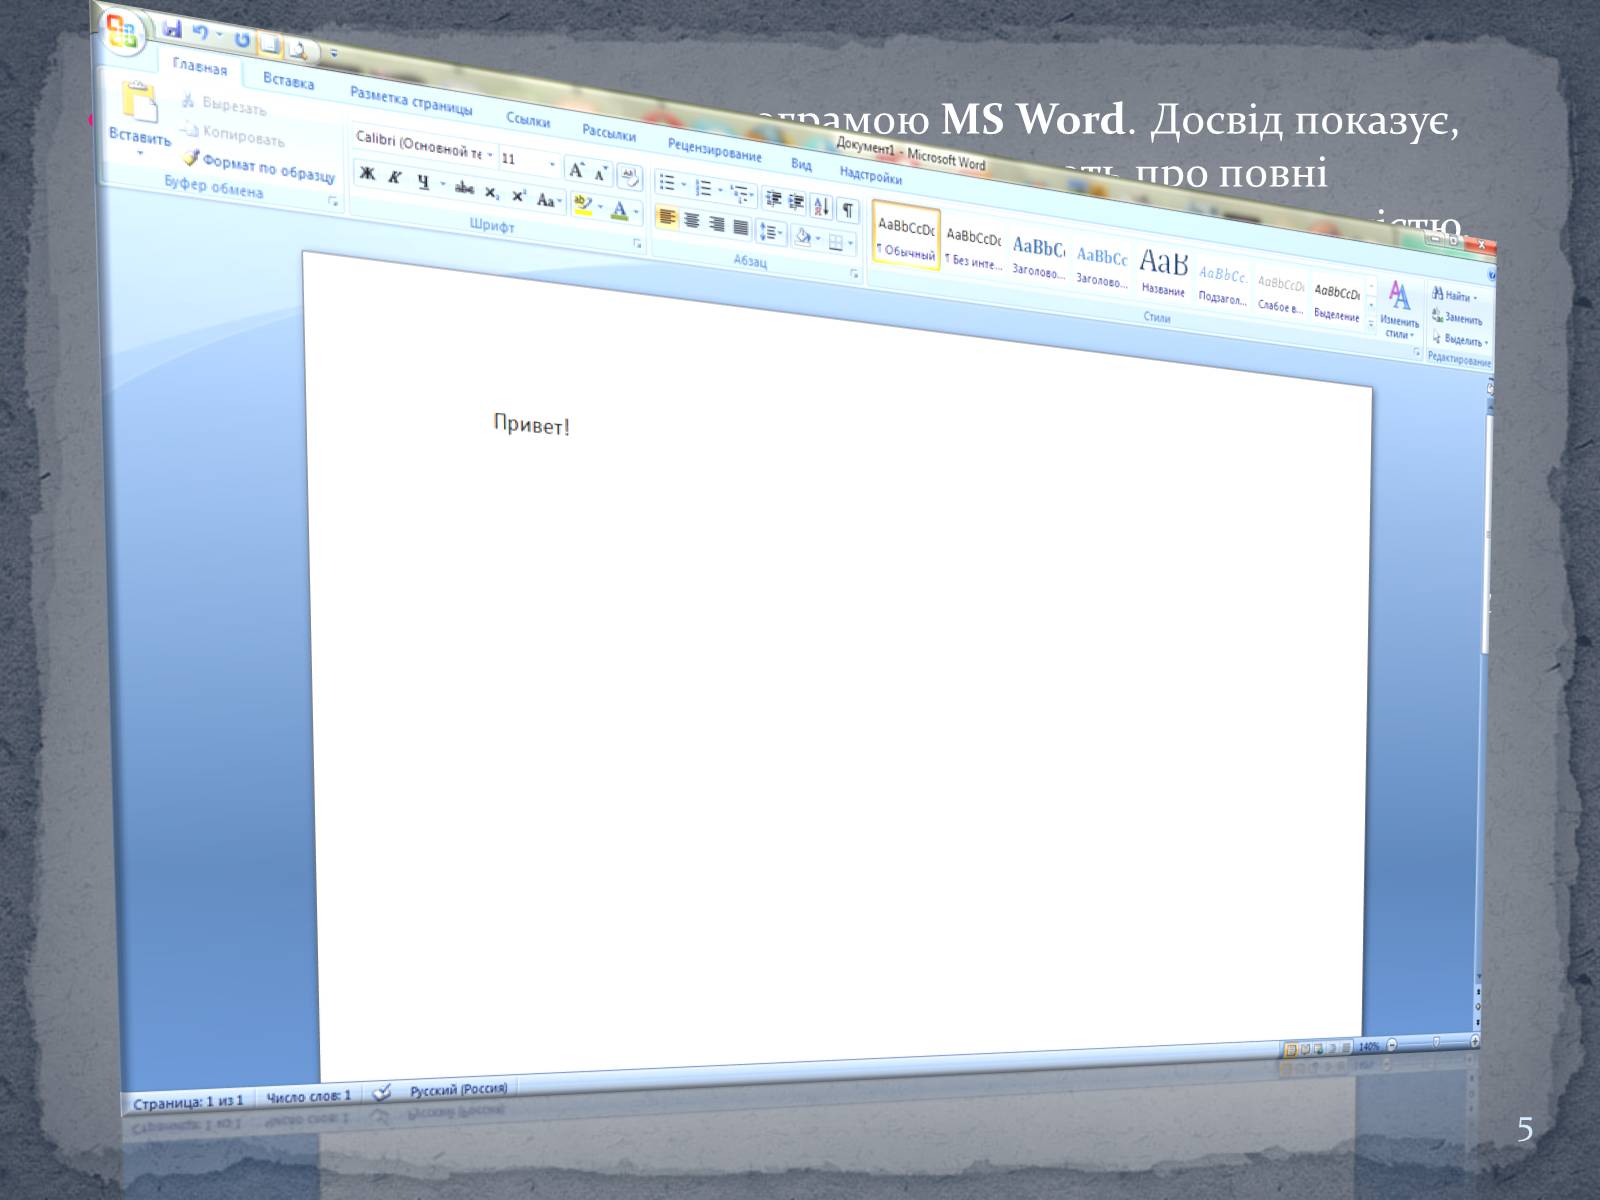Toggle center text alignment
This screenshot has width=1600, height=1200.
(692, 220)
